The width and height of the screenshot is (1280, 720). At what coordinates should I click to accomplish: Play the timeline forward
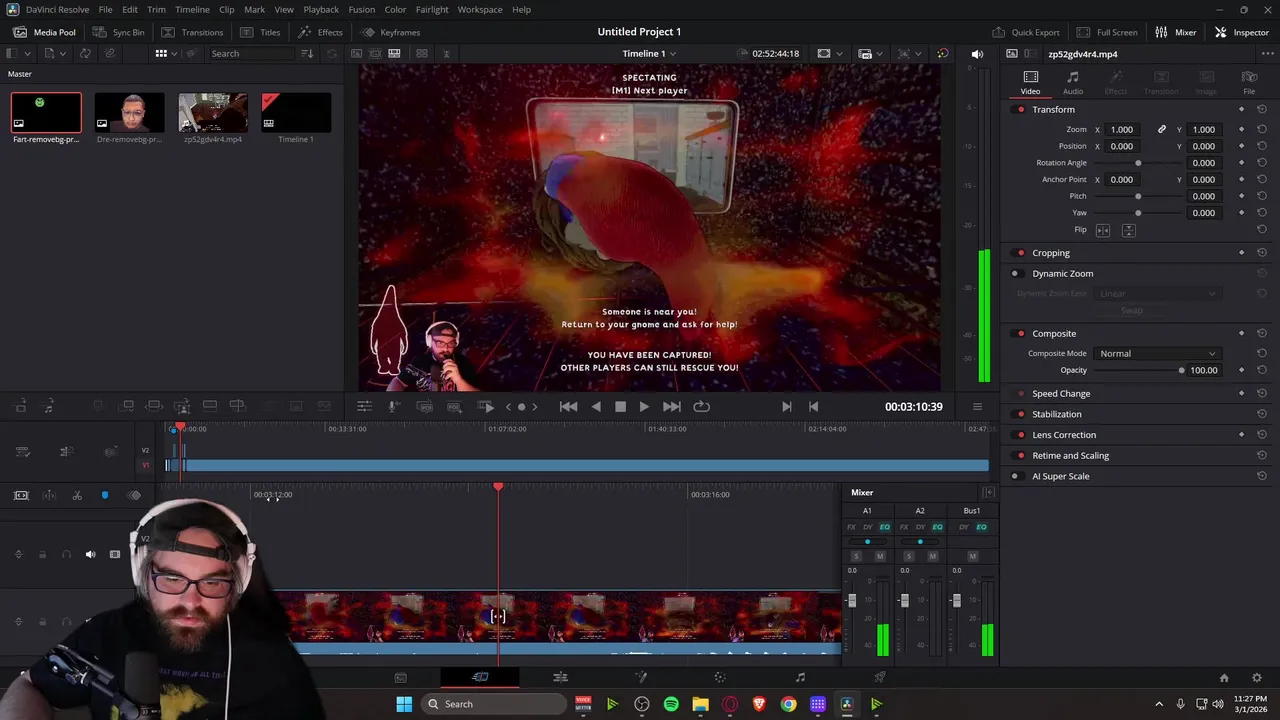[644, 406]
